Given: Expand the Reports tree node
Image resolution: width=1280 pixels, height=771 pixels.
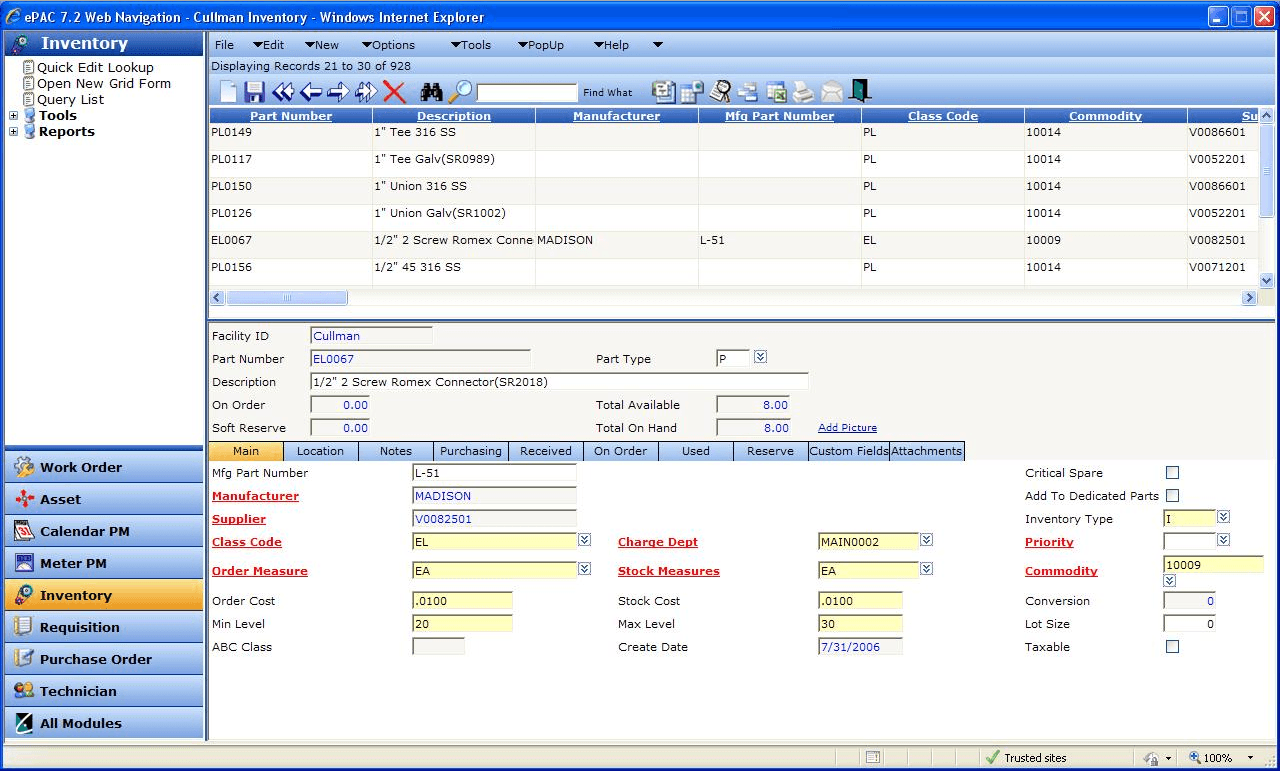Looking at the screenshot, I should pos(14,132).
